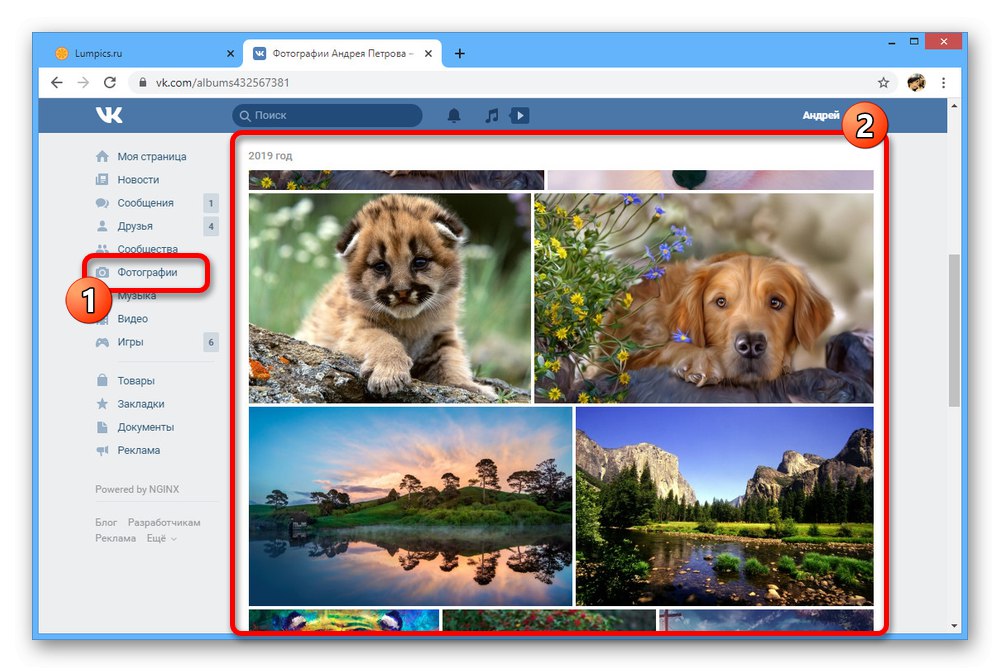The width and height of the screenshot is (1000, 672).
Task: Click the scrollbar up arrow
Action: coord(953,105)
